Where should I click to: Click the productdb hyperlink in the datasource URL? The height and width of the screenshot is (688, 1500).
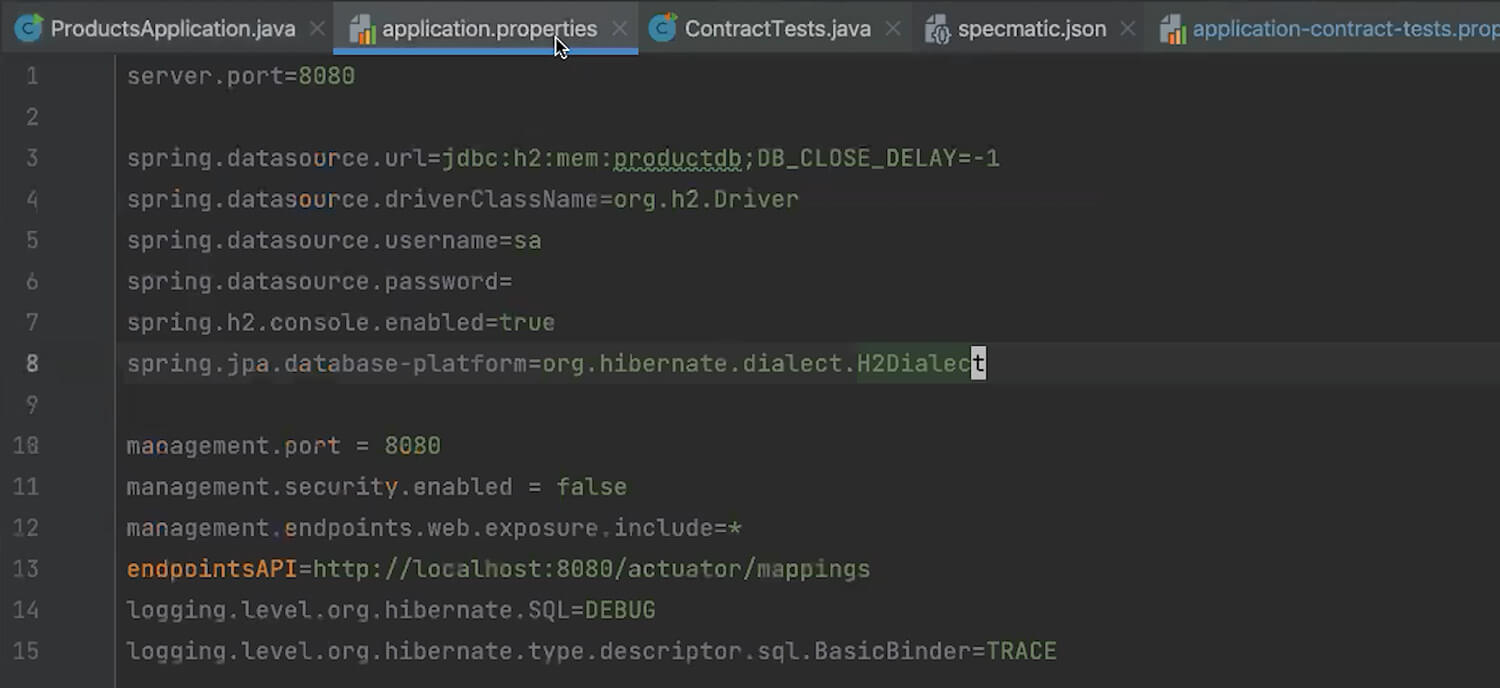(676, 157)
